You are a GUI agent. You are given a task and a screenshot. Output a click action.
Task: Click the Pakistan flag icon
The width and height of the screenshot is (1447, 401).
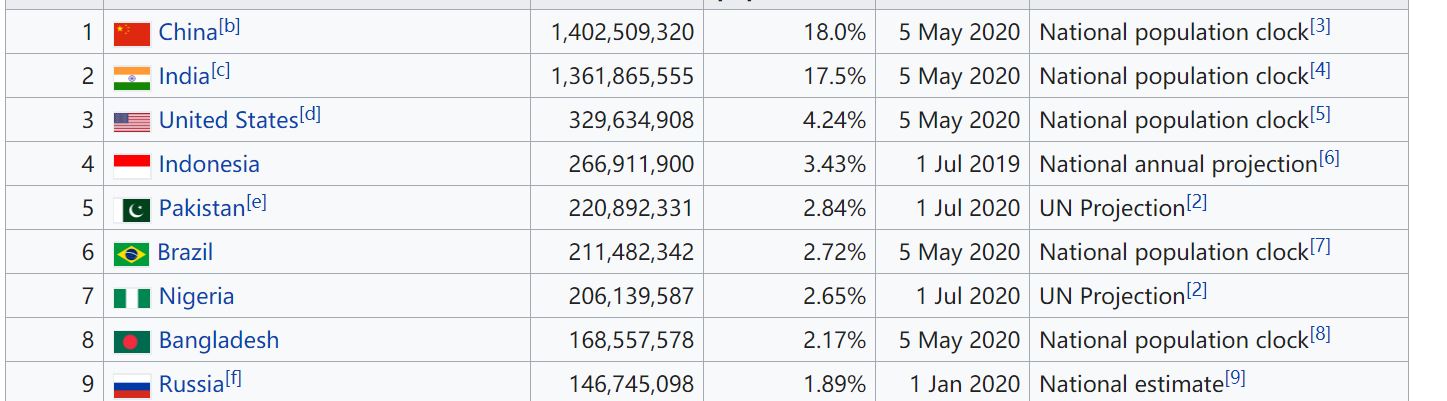pyautogui.click(x=135, y=209)
